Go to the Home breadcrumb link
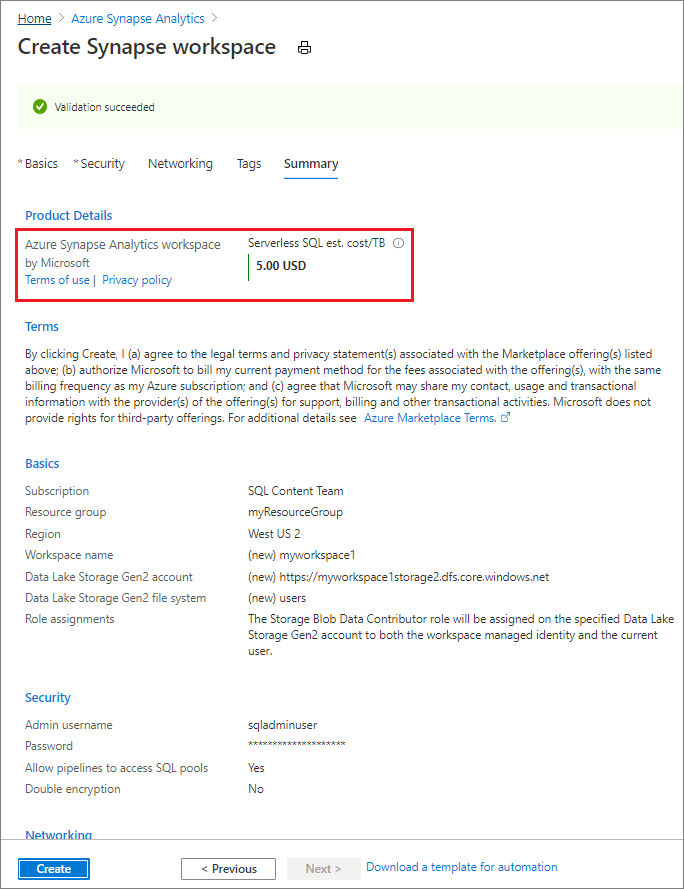The height and width of the screenshot is (889, 684). point(35,19)
